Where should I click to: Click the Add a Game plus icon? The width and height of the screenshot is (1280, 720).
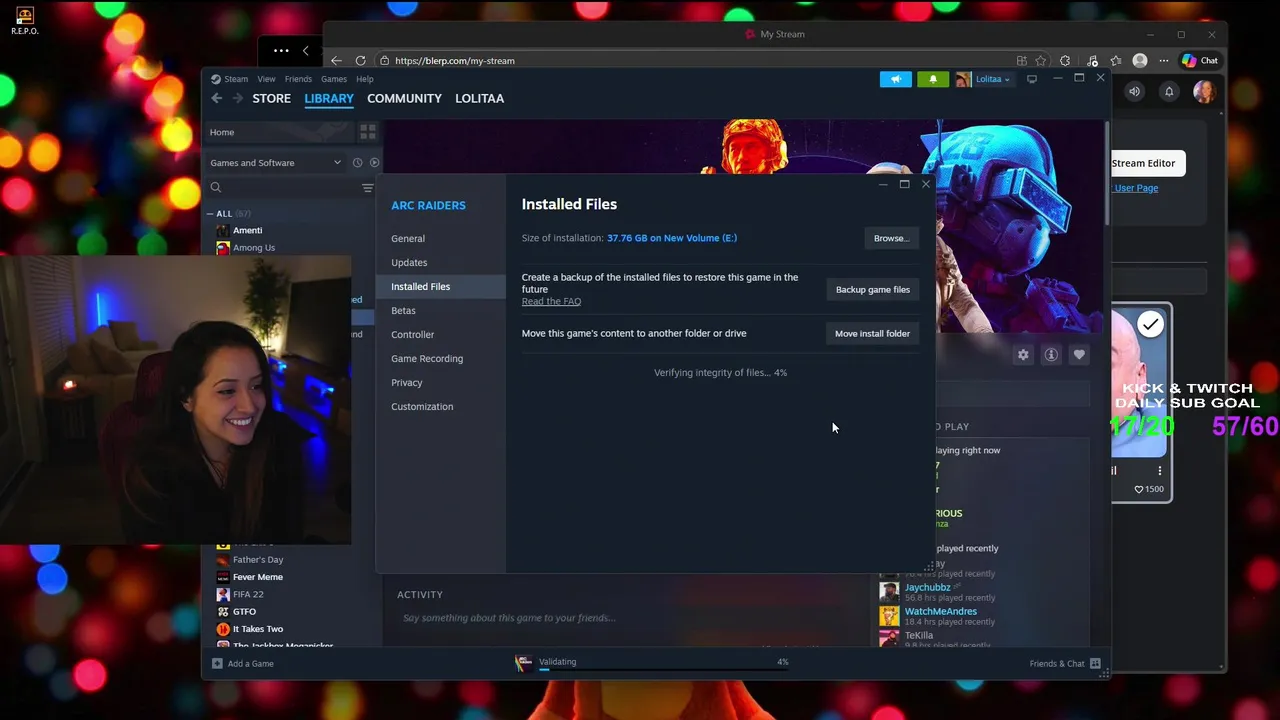(217, 664)
